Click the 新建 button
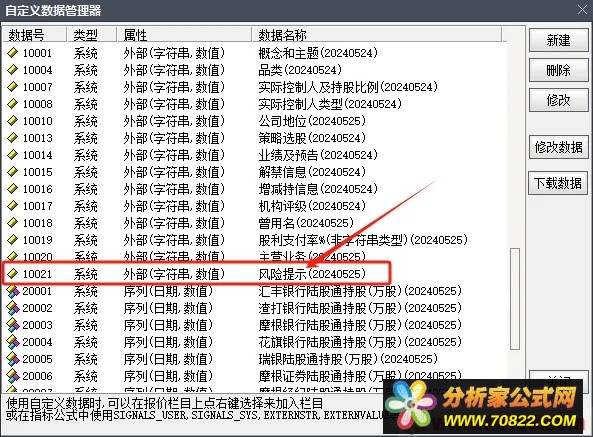The width and height of the screenshot is (593, 437). point(558,40)
